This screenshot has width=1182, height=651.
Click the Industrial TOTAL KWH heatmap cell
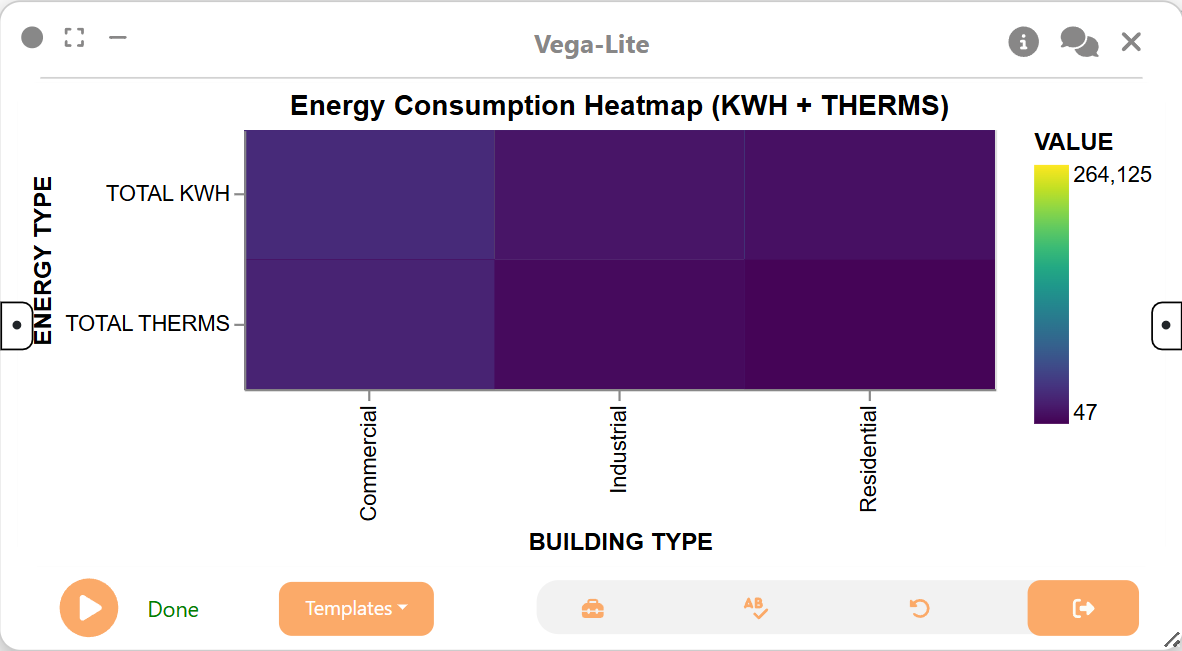(620, 194)
